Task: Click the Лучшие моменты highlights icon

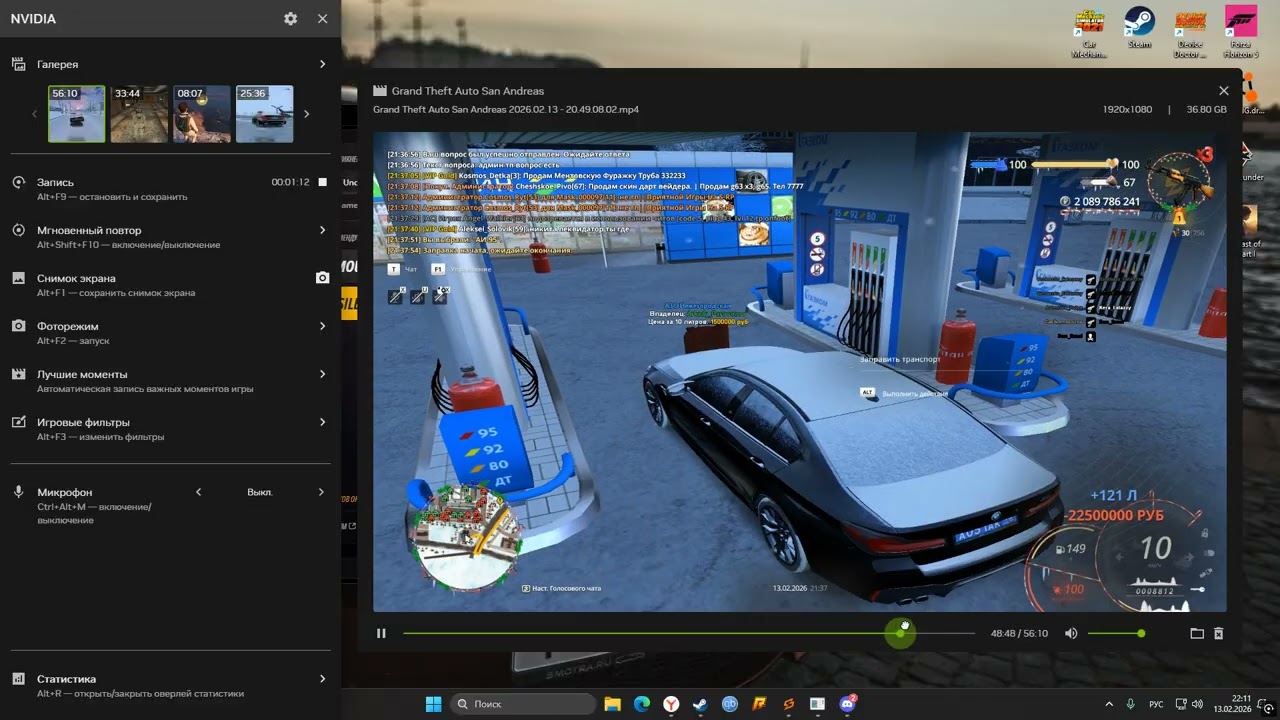Action: (x=18, y=374)
